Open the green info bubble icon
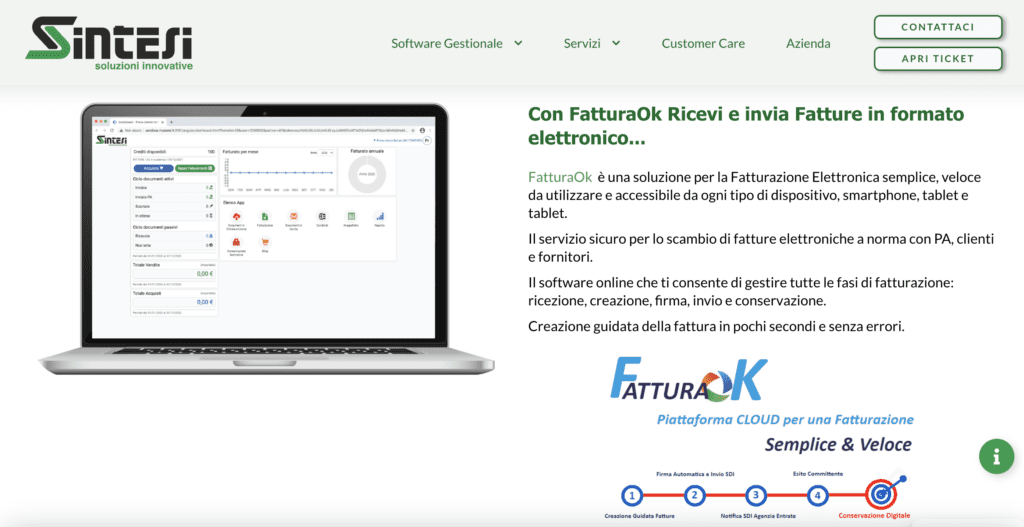The width and height of the screenshot is (1024, 527). [x=996, y=456]
